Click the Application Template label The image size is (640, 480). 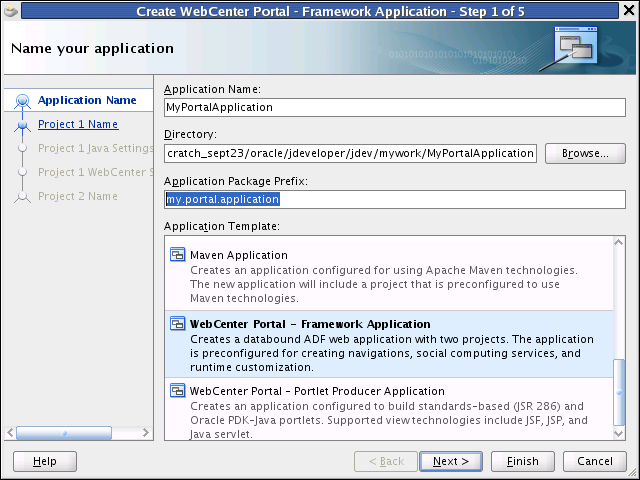(x=222, y=226)
